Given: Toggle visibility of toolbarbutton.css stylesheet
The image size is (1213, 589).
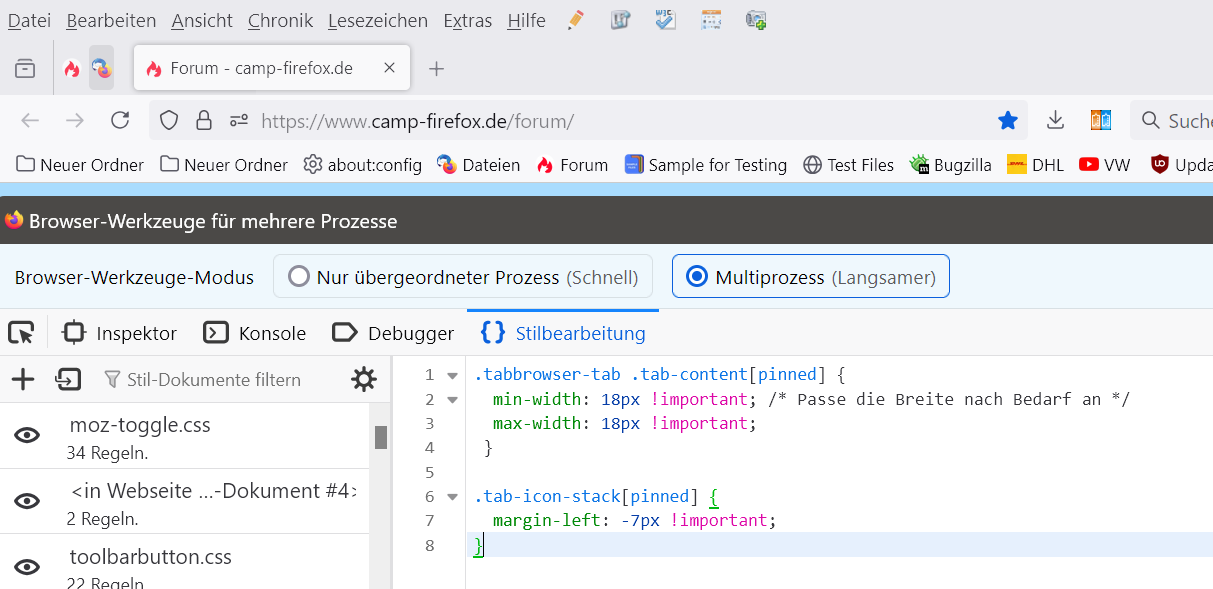Looking at the screenshot, I should coord(27,567).
